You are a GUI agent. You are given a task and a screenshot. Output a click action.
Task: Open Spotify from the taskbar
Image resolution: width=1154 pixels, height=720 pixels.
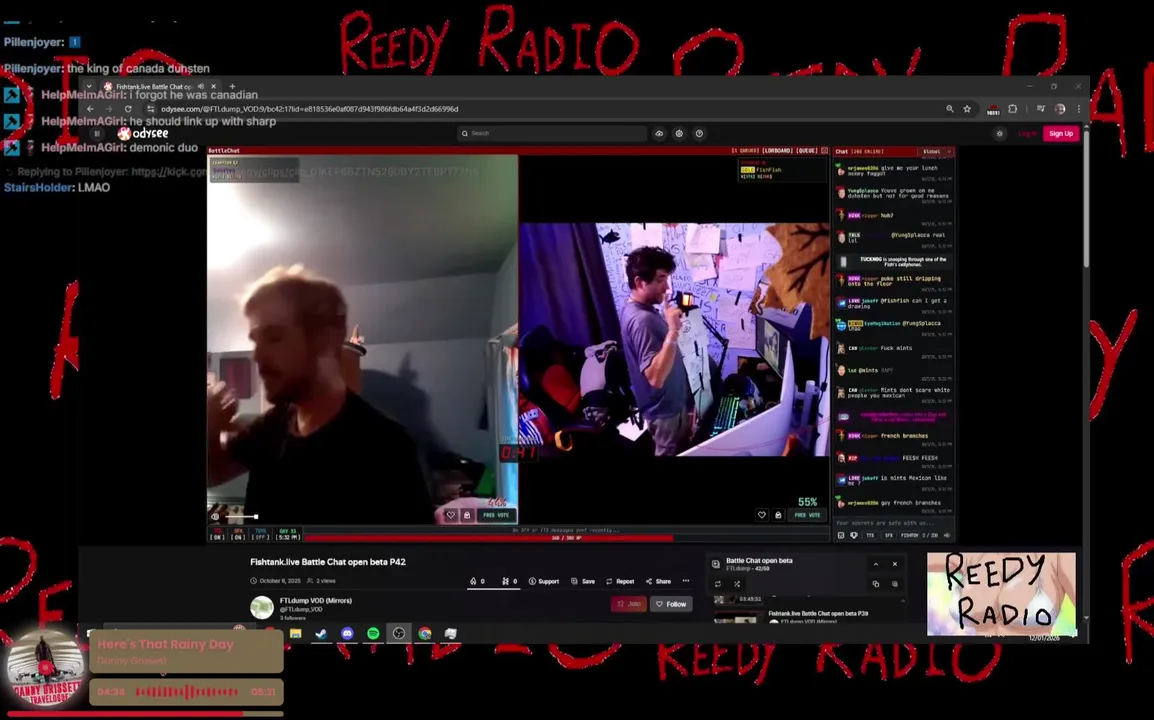point(373,633)
